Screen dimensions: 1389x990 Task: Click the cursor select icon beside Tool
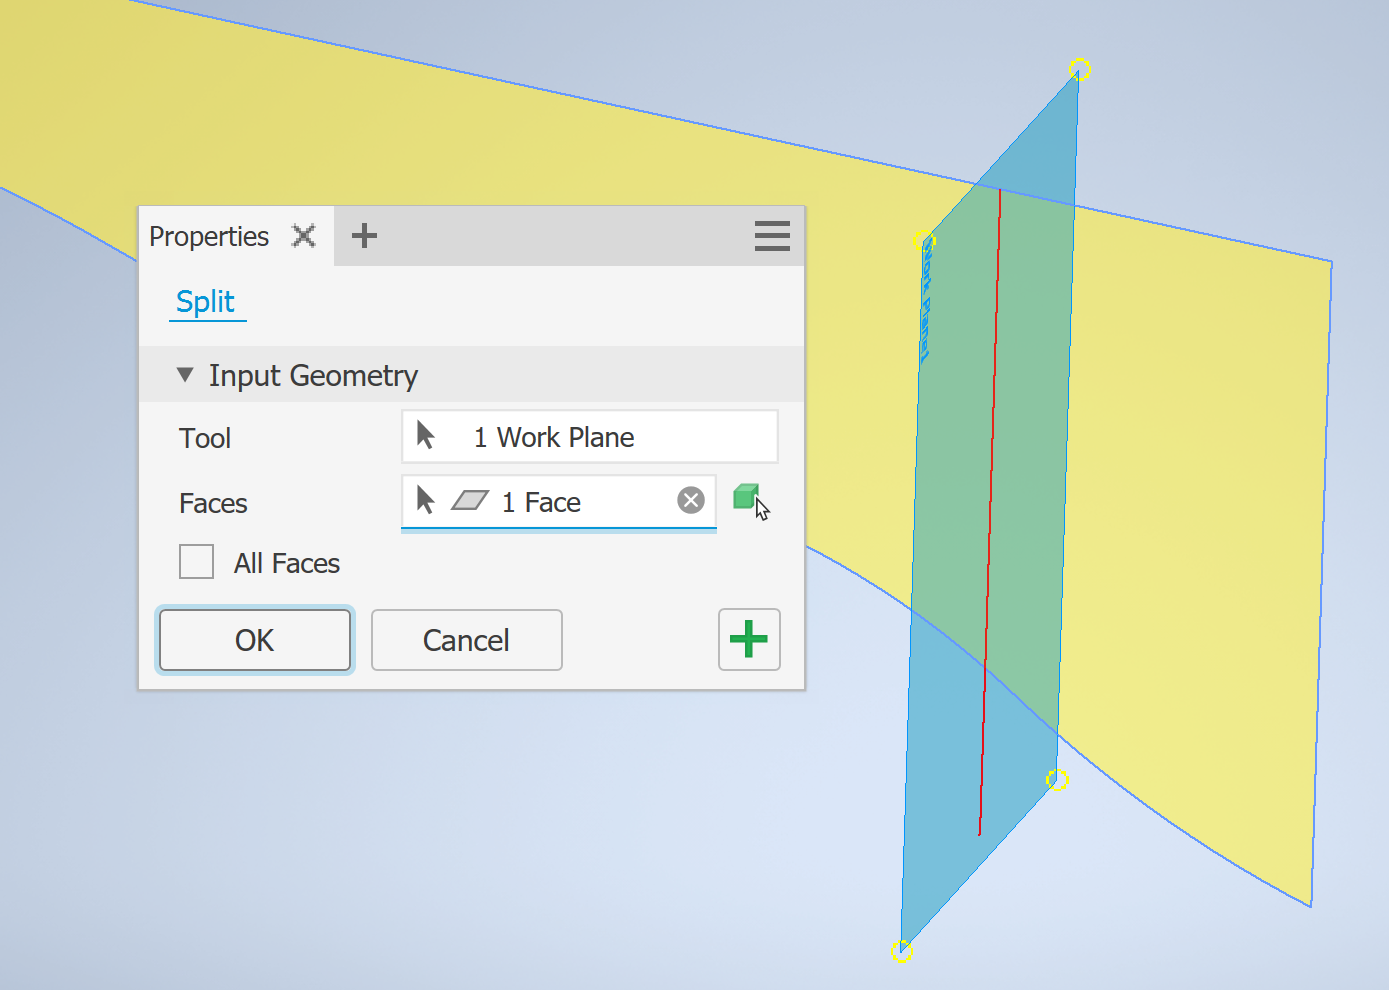point(425,435)
